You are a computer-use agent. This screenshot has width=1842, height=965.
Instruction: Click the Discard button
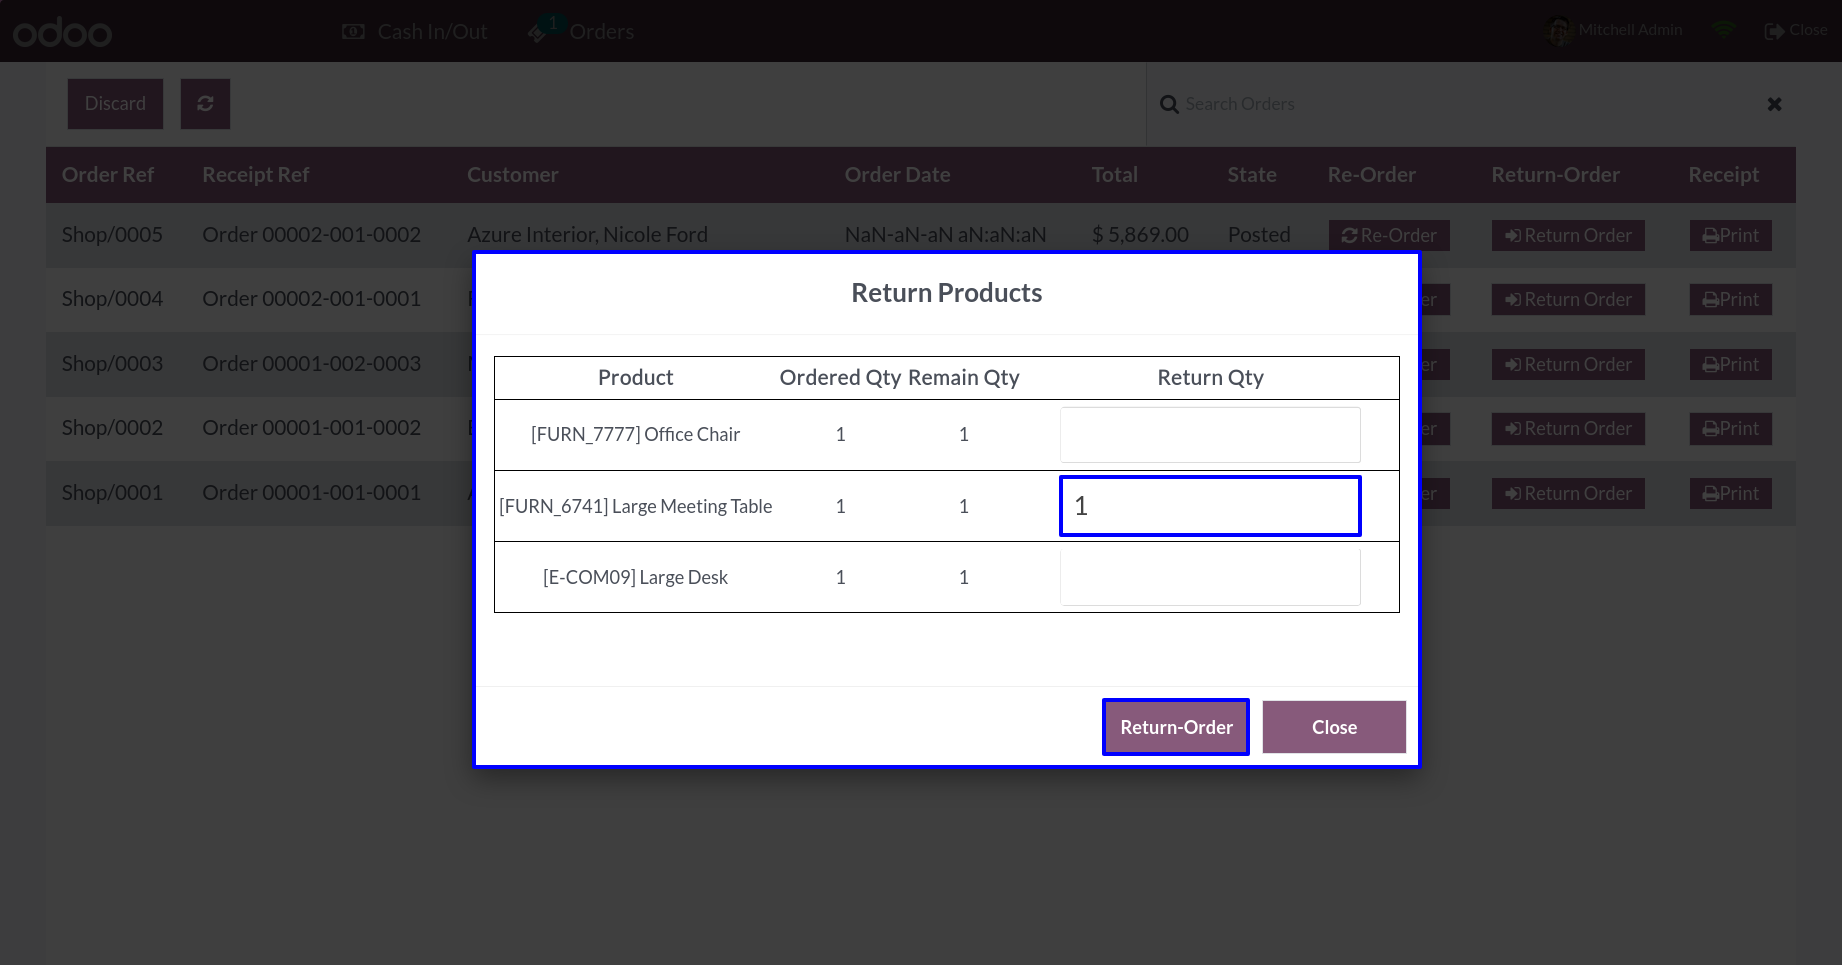(115, 104)
